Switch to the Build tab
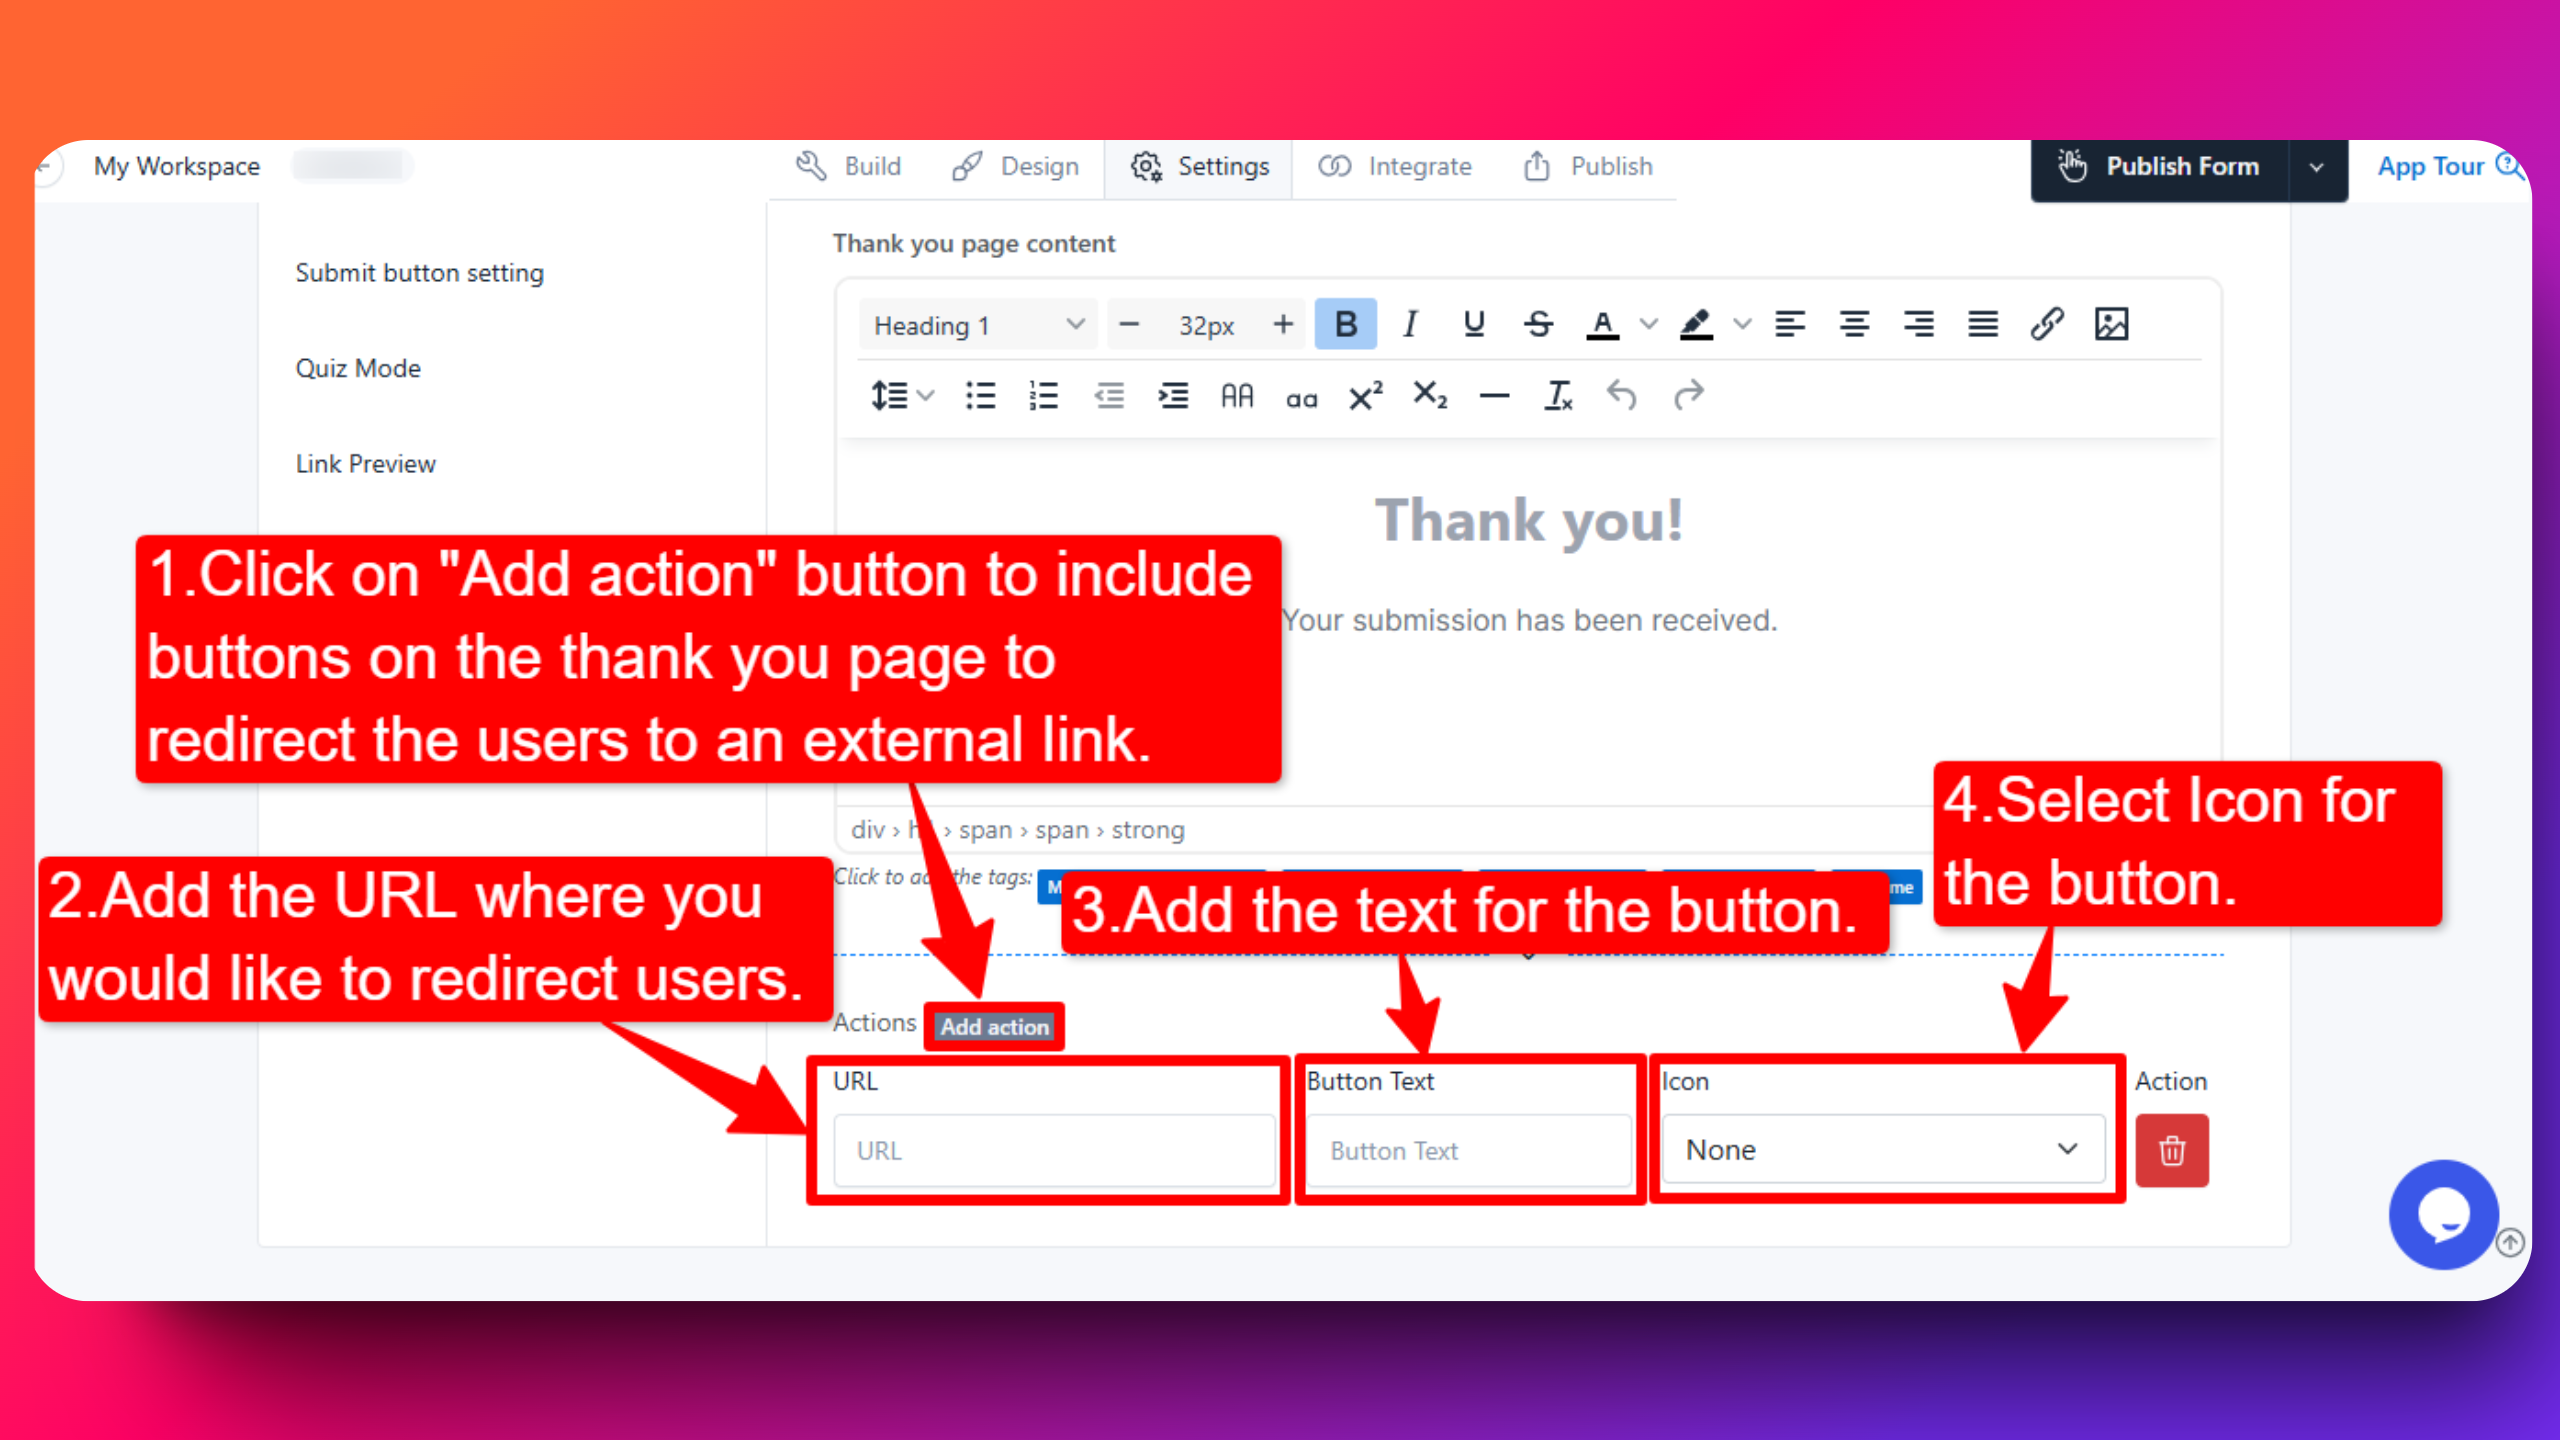 tap(849, 166)
